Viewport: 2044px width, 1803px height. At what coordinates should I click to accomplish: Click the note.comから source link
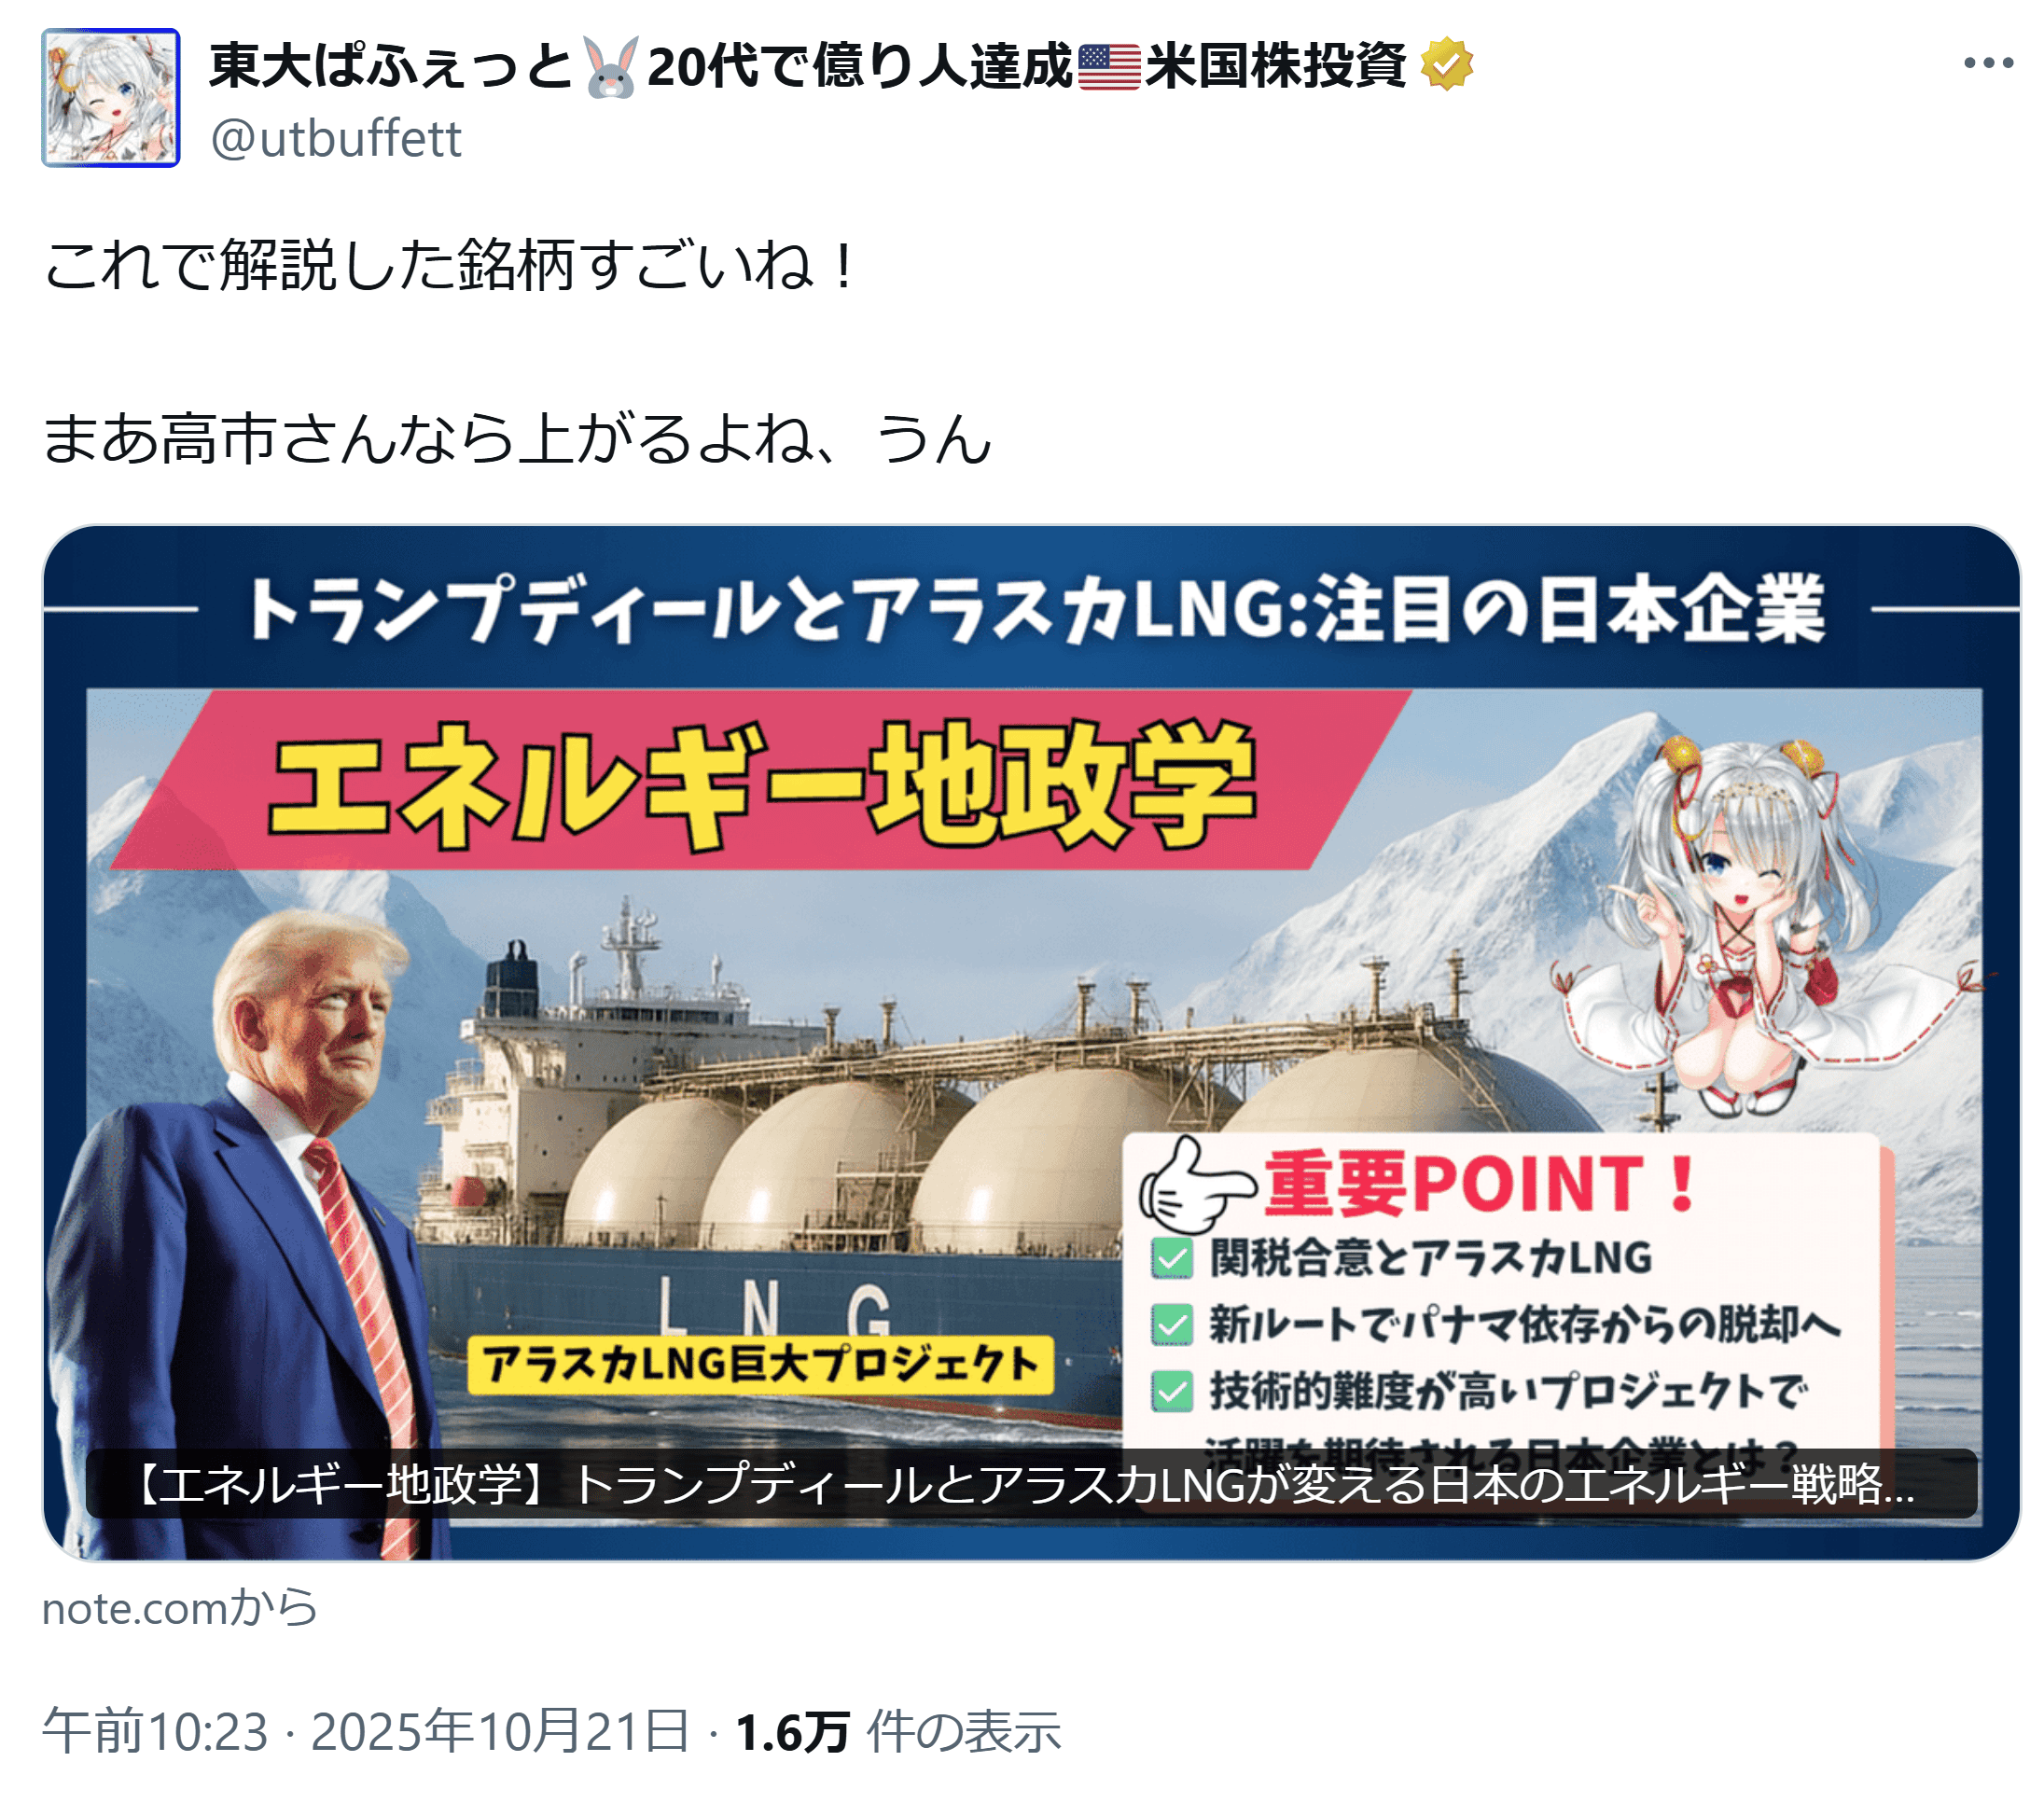coord(180,1609)
